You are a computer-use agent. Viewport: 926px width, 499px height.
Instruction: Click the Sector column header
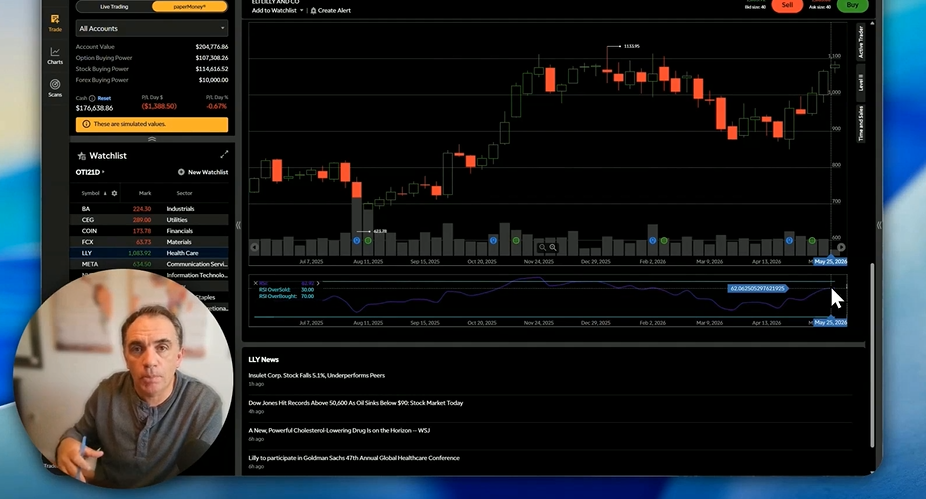184,193
